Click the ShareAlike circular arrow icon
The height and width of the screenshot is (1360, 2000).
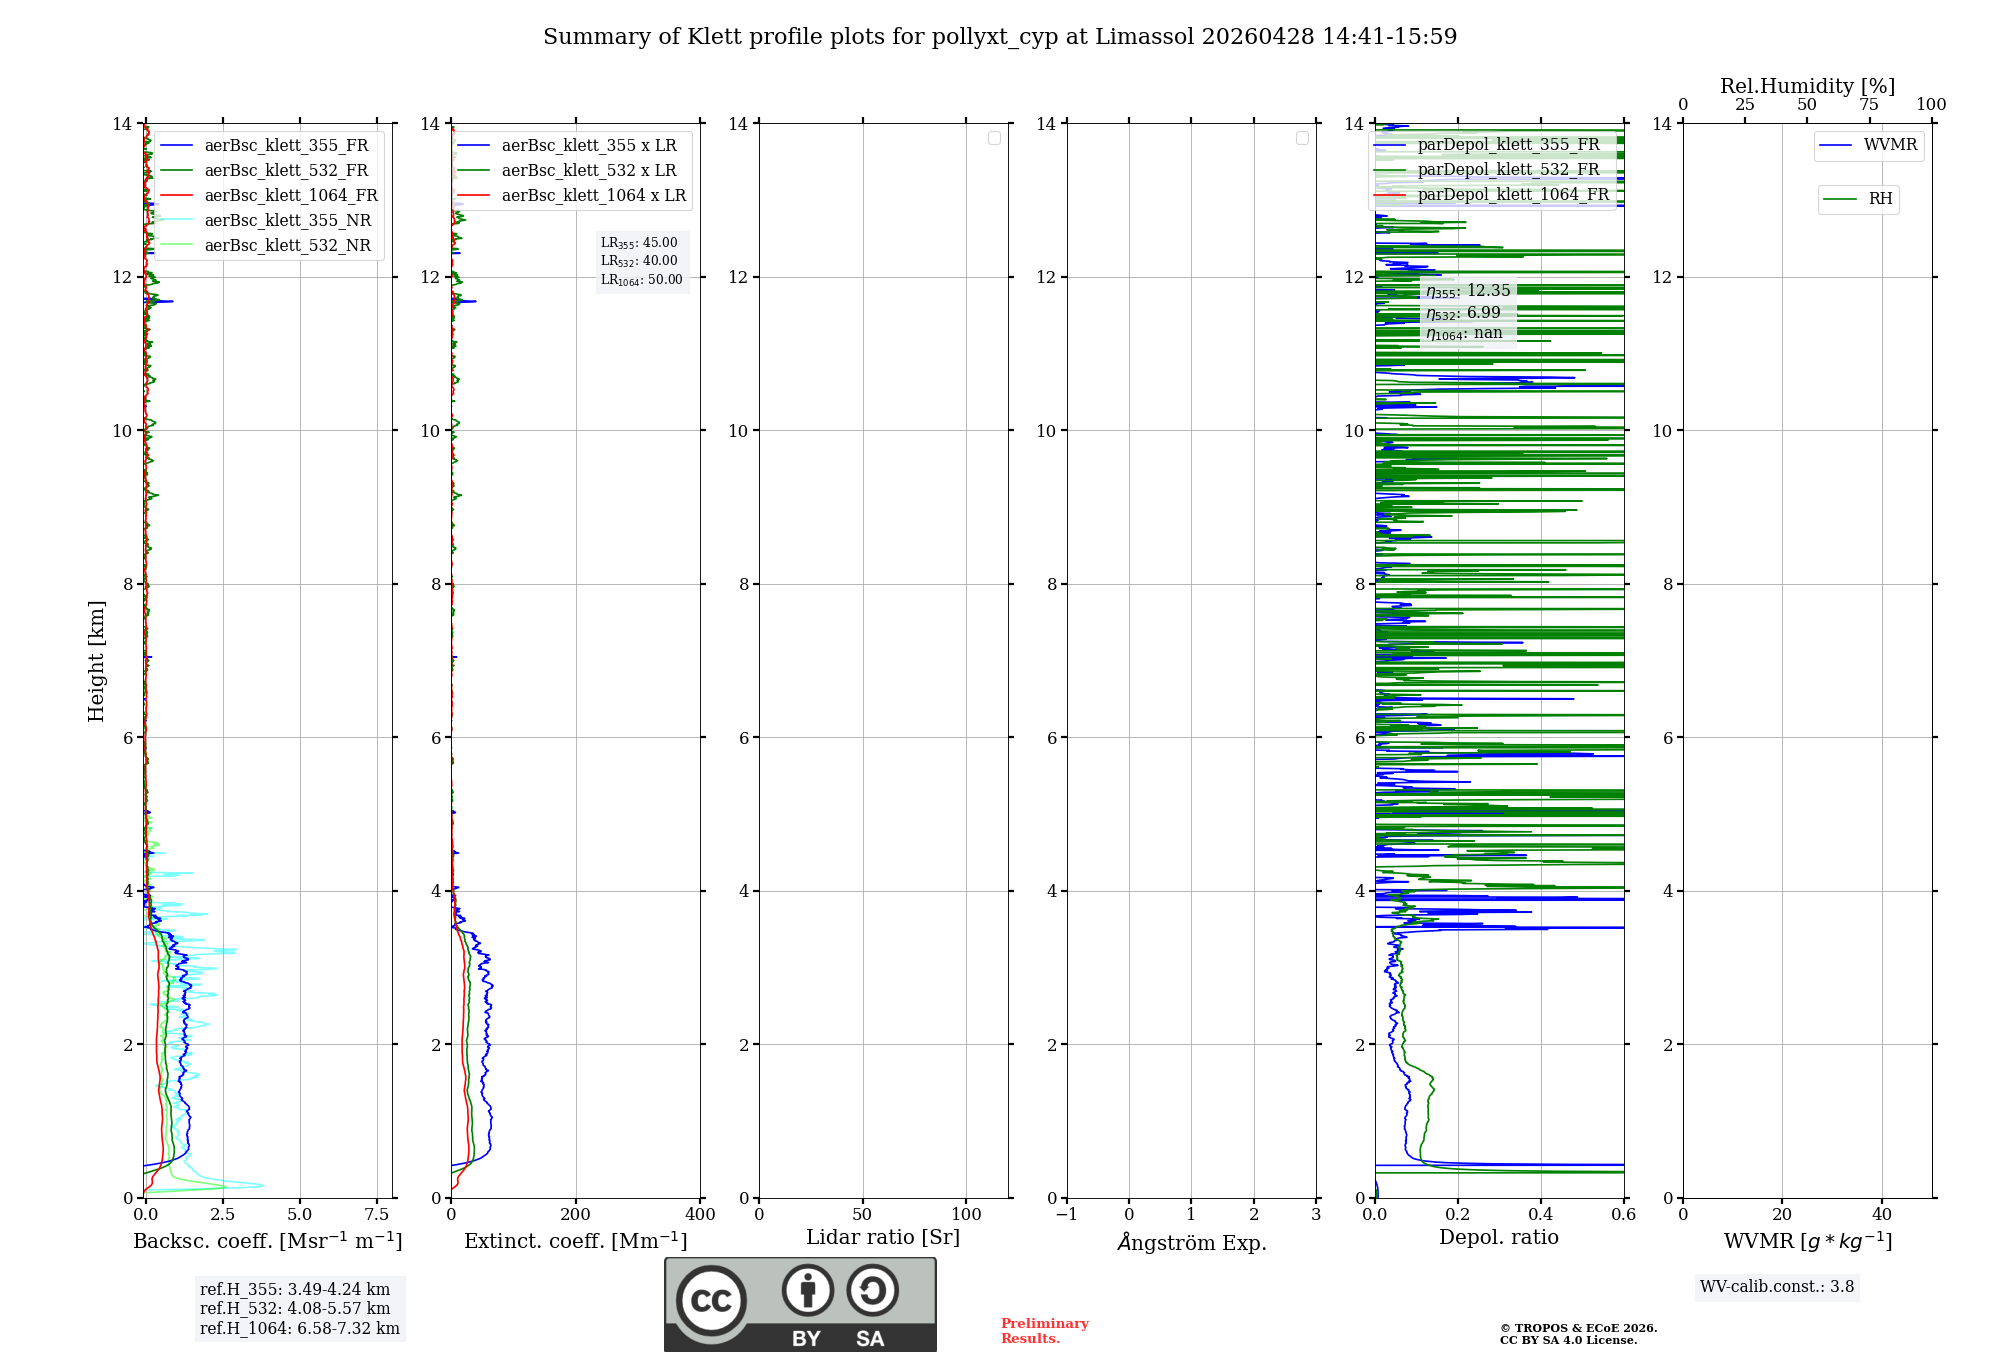pyautogui.click(x=872, y=1290)
